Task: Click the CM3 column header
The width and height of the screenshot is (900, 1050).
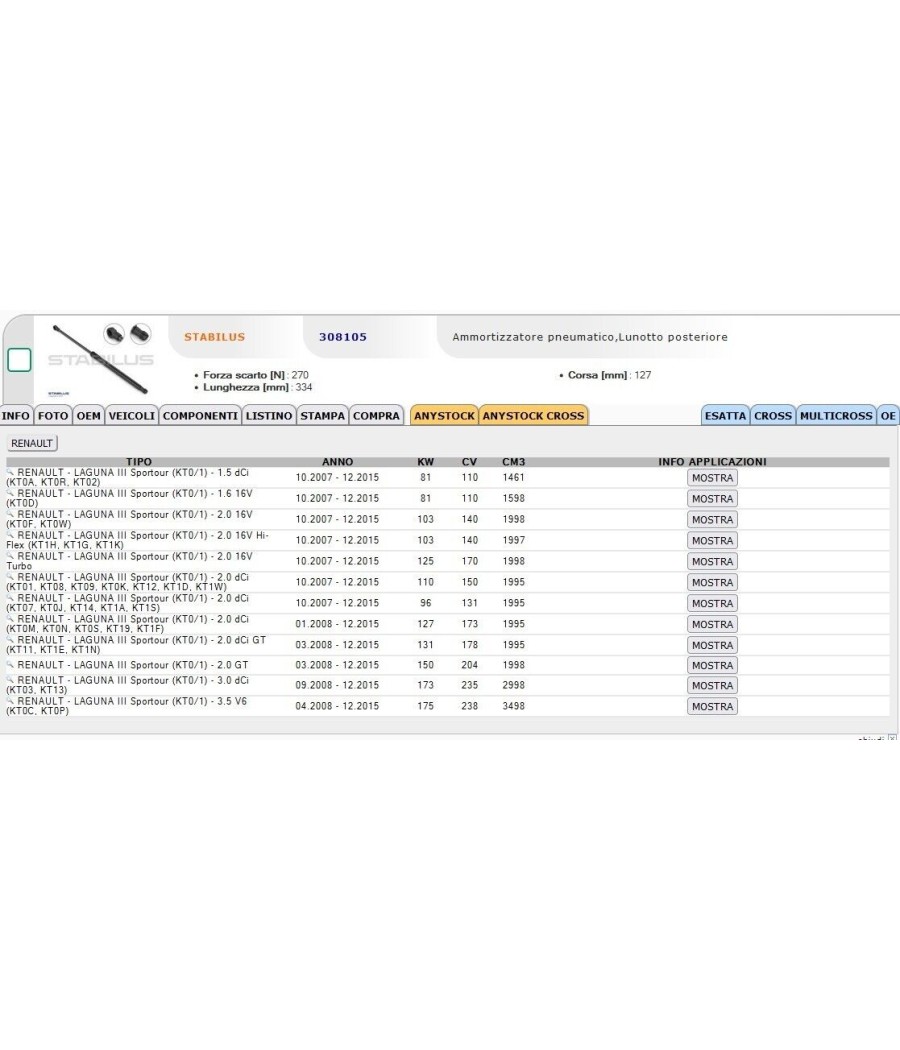Action: [514, 461]
